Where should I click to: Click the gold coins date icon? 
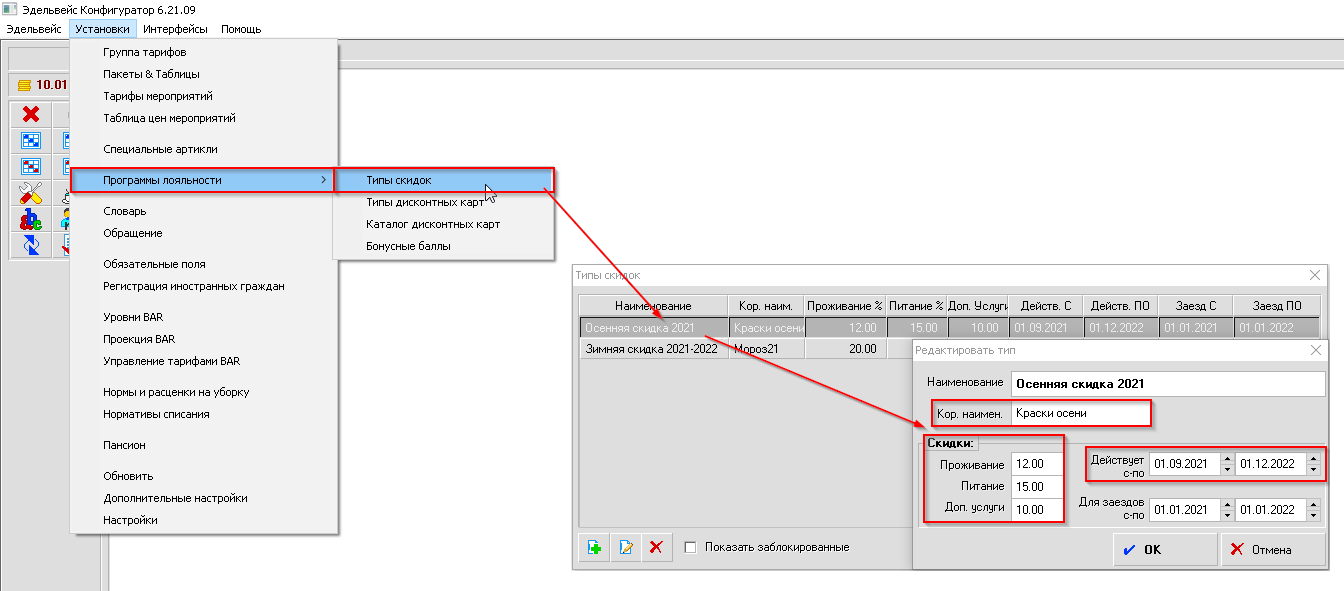[24, 86]
